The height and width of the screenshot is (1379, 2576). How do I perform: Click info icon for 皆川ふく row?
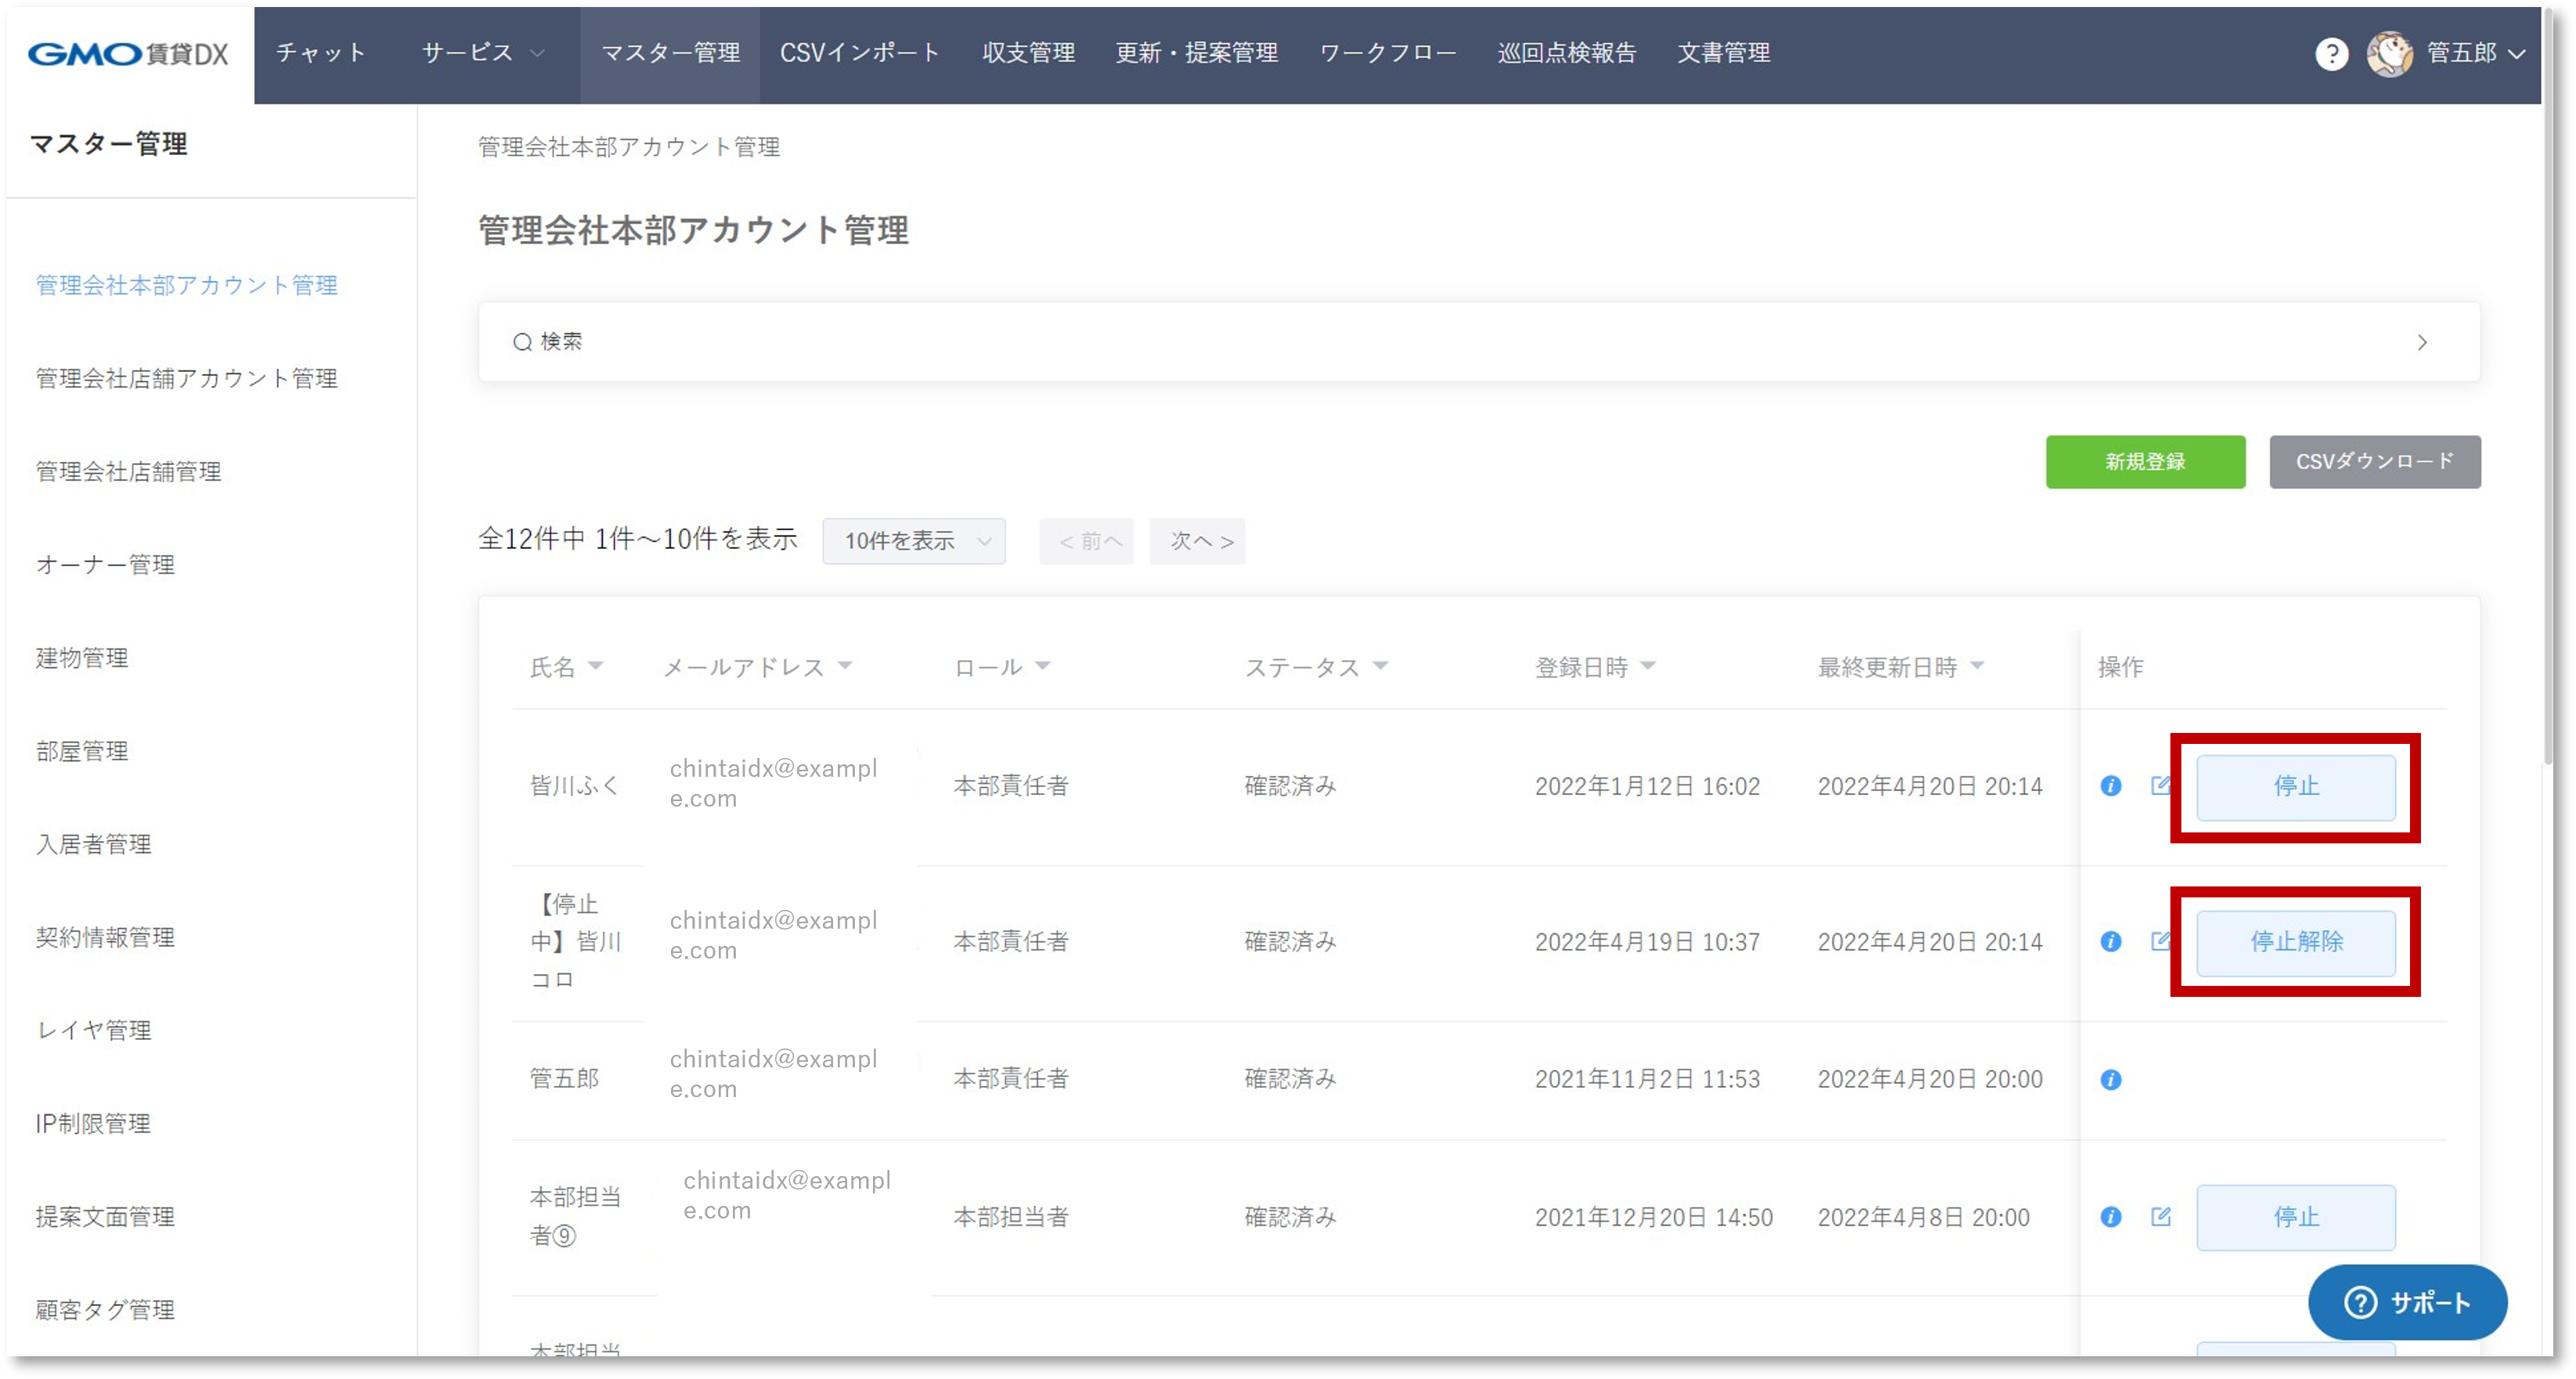(x=2110, y=786)
